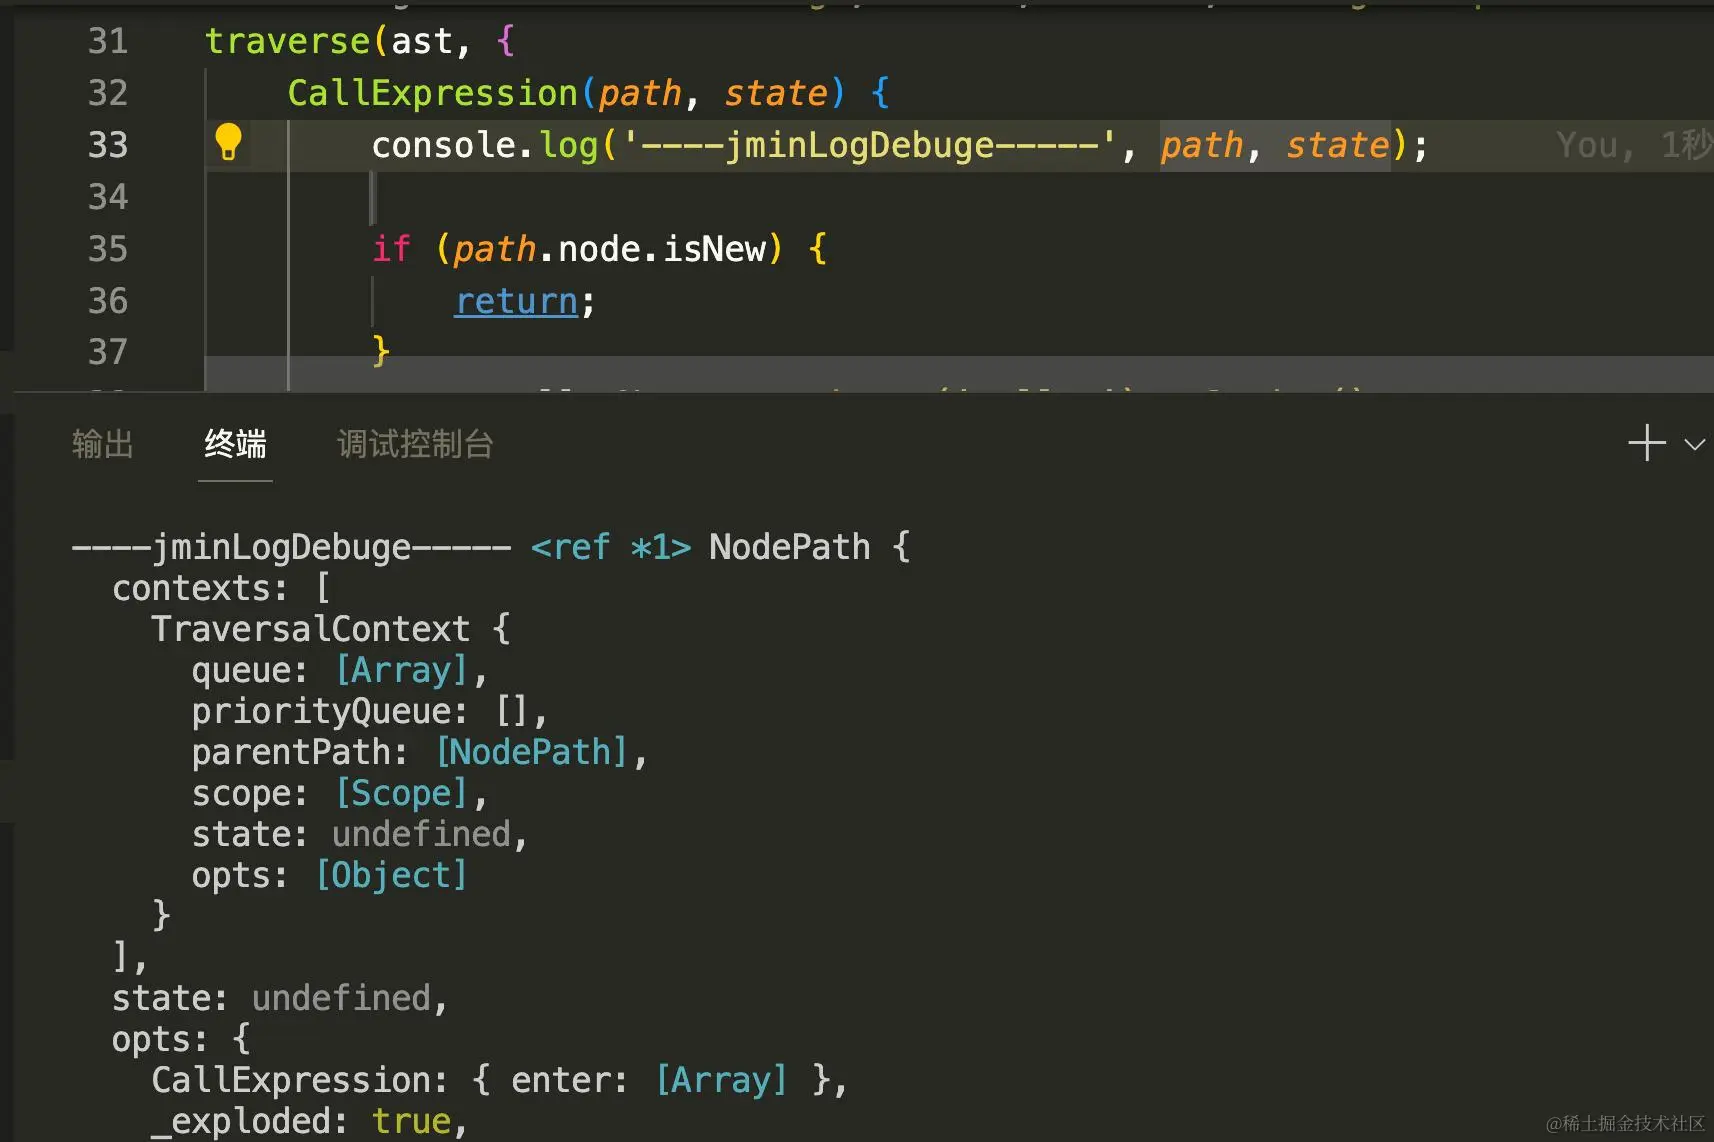Click the CallExpression: { enter: [Array] } line
The width and height of the screenshot is (1714, 1142).
(499, 1080)
